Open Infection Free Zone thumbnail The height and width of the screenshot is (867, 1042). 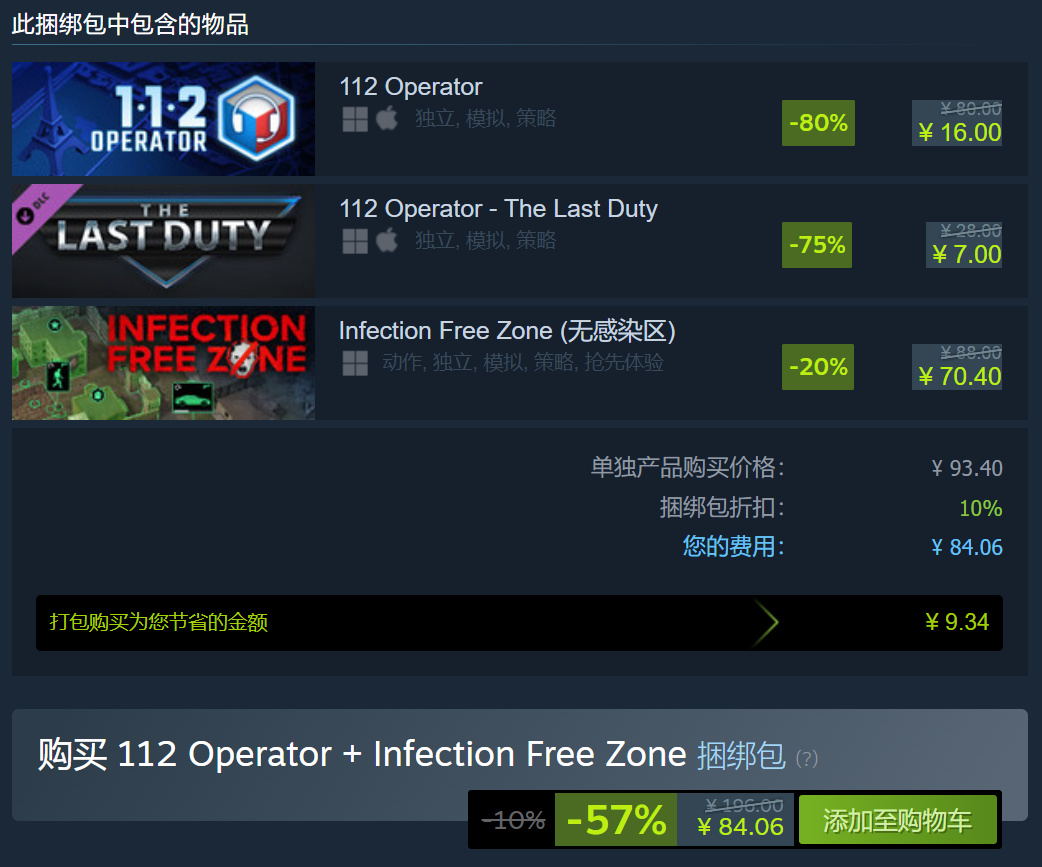point(163,363)
